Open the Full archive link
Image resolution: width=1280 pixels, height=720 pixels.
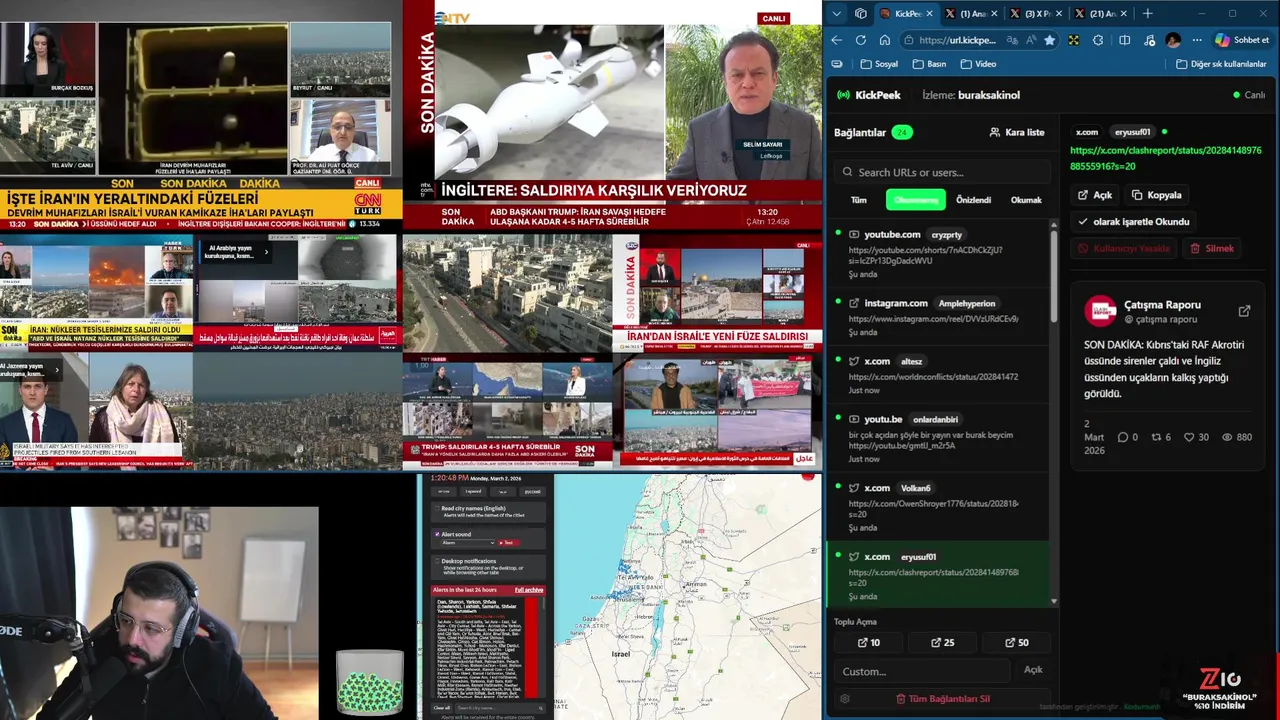point(529,590)
